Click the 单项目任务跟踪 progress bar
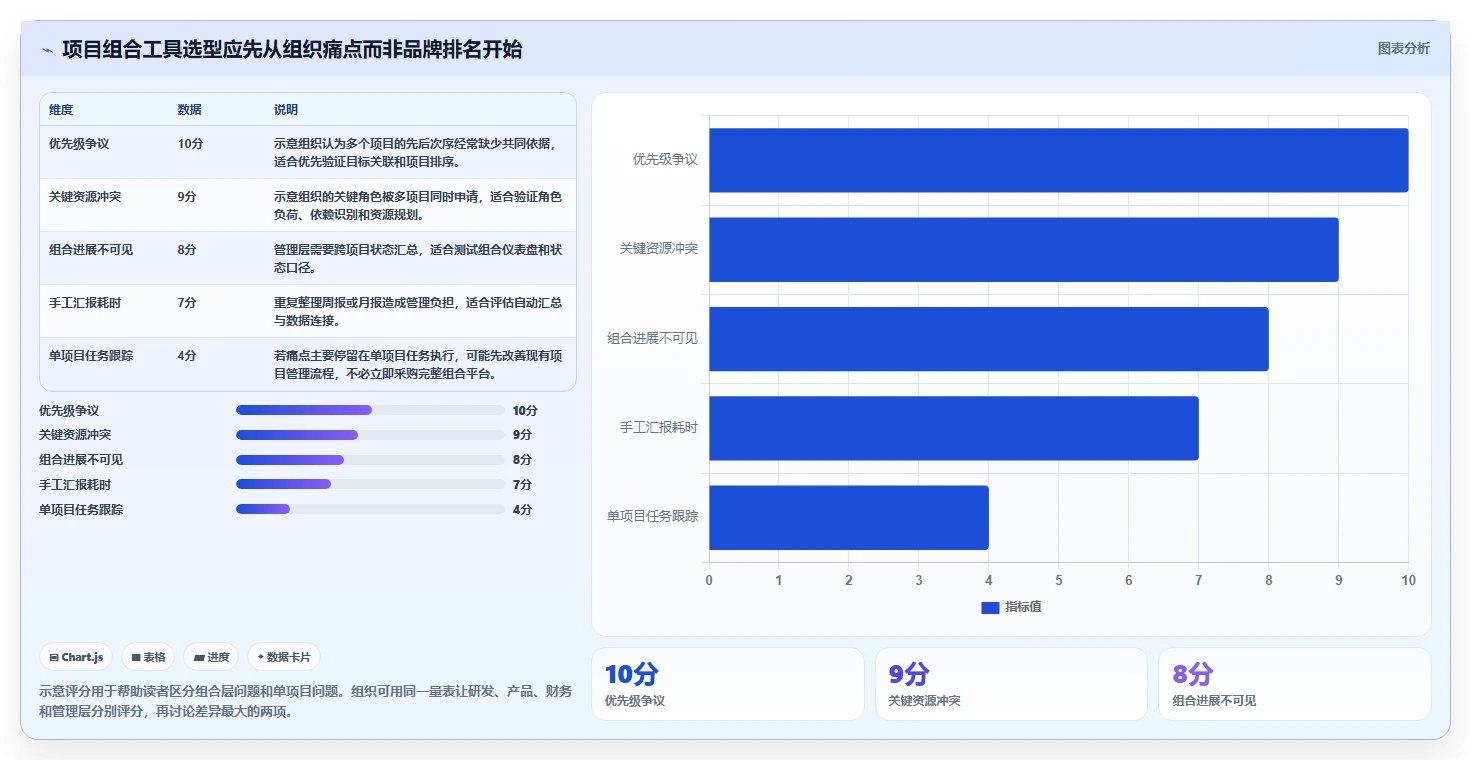 click(x=370, y=509)
